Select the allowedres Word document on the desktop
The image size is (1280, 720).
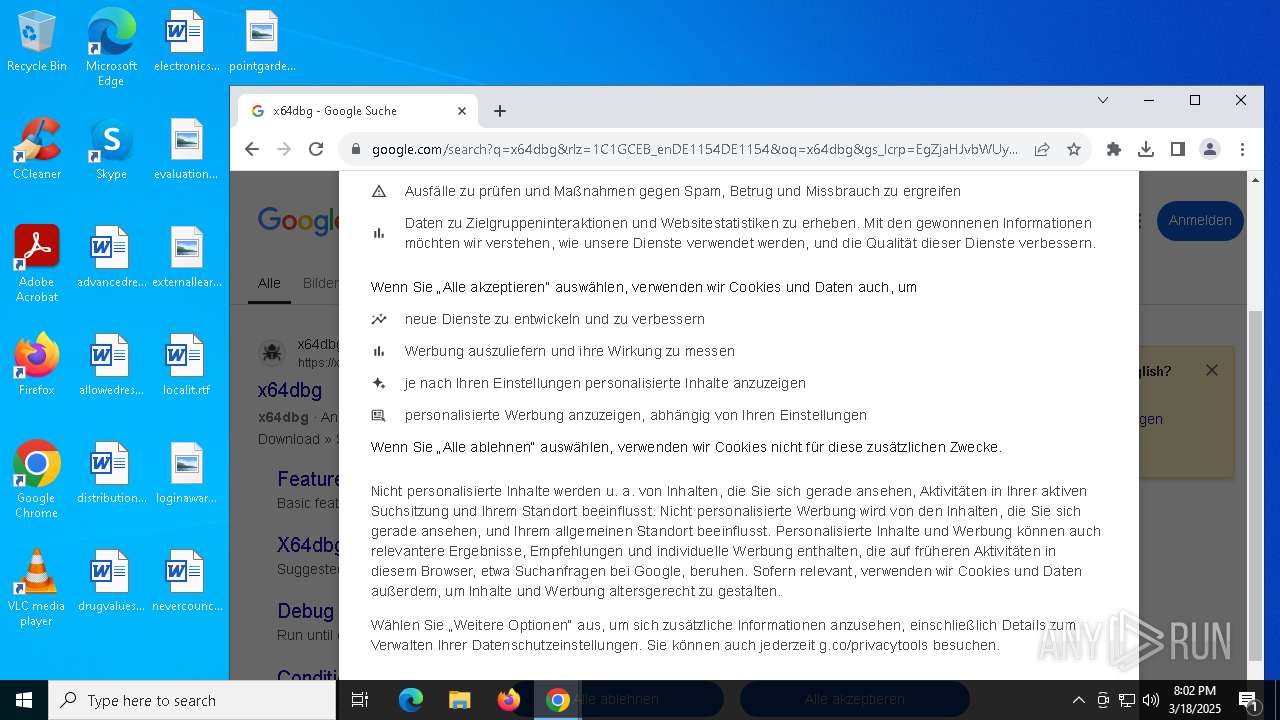click(111, 365)
